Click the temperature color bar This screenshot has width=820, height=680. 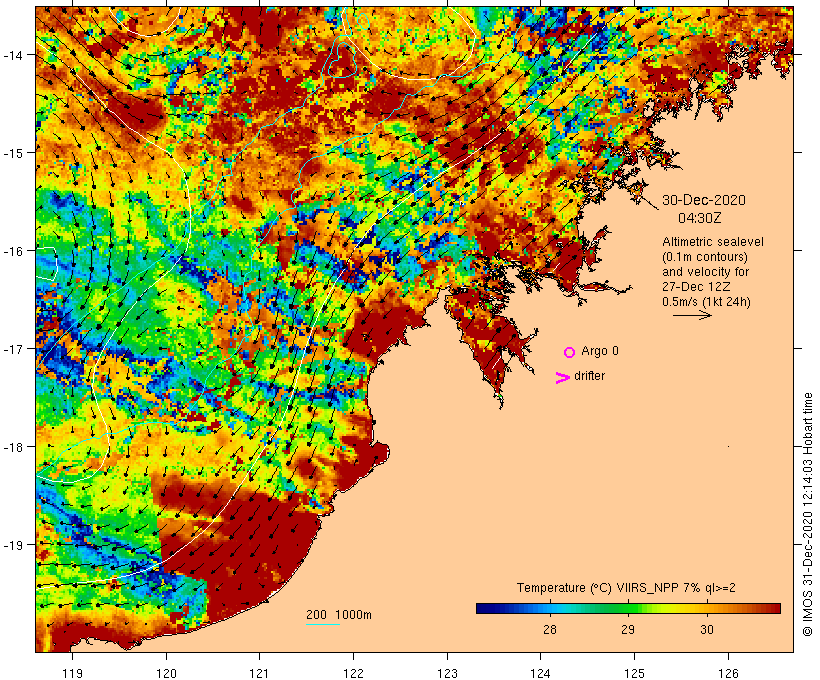tap(628, 608)
